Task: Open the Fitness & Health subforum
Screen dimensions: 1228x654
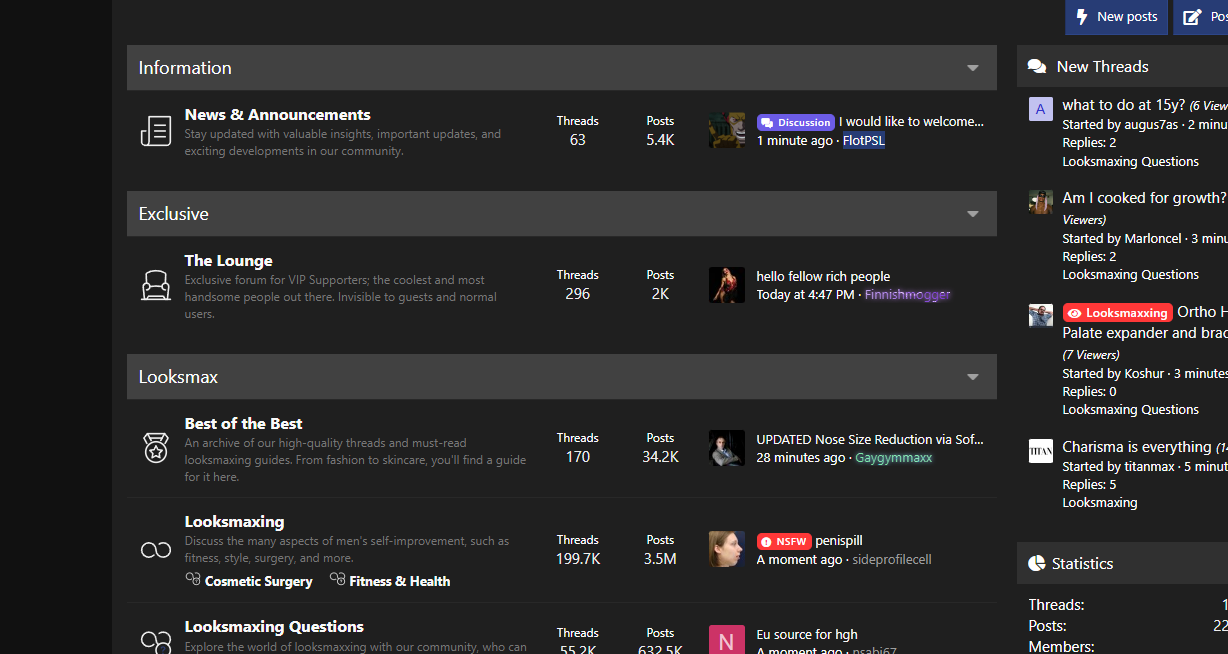Action: tap(399, 581)
